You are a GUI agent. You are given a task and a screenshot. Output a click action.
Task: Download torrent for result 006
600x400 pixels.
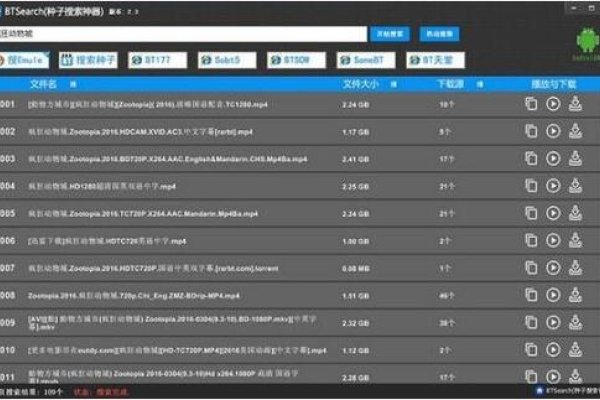point(576,241)
